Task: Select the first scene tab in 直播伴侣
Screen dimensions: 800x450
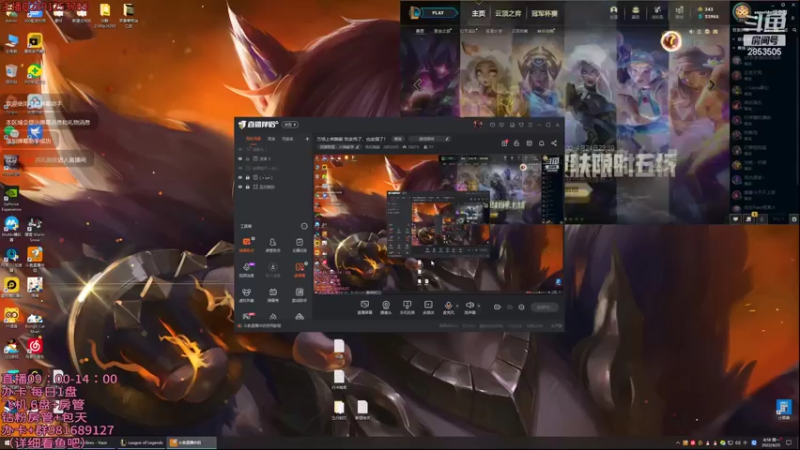Action: tap(253, 139)
